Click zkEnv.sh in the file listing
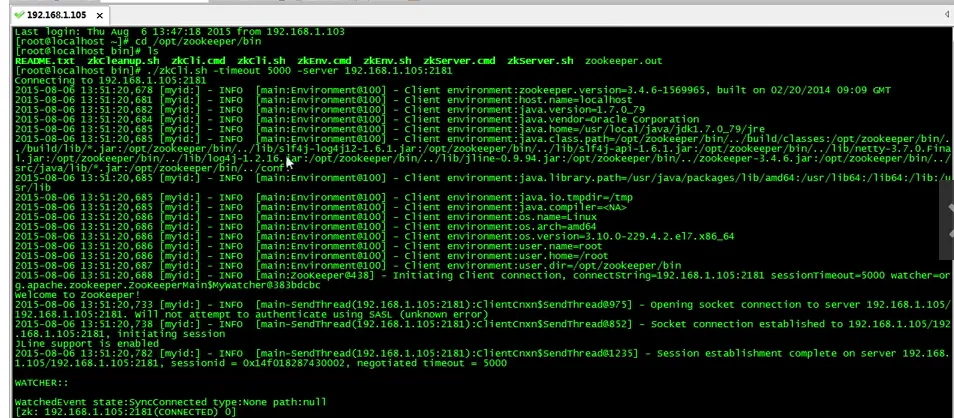The width and height of the screenshot is (954, 418). point(388,61)
